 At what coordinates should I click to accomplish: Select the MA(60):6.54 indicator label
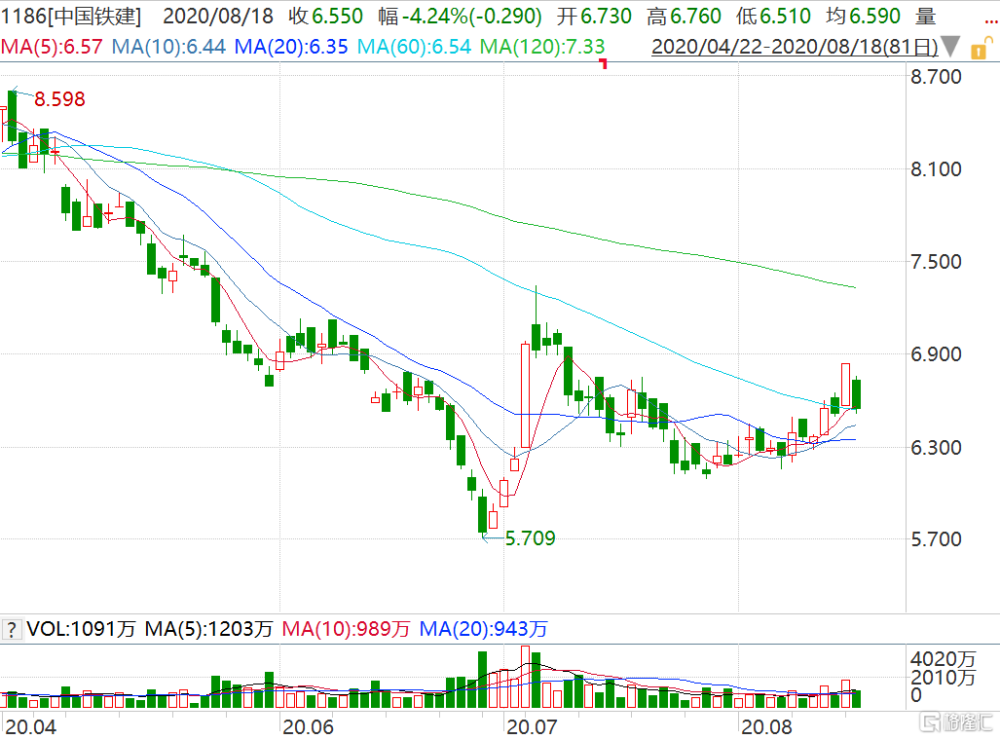414,47
